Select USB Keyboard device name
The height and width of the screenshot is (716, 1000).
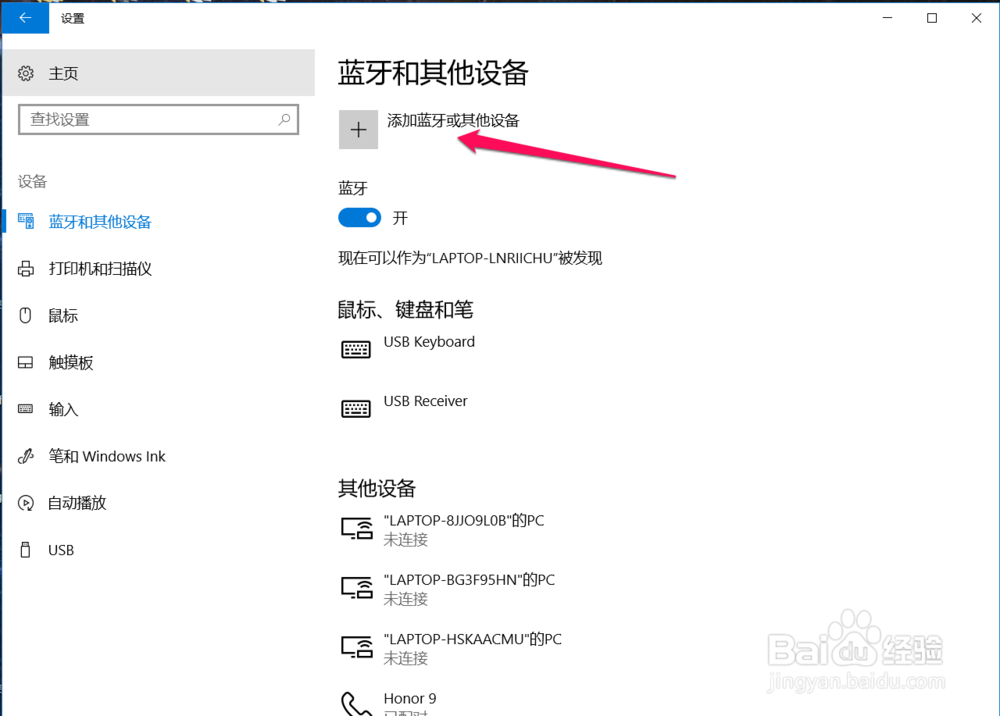tap(429, 342)
